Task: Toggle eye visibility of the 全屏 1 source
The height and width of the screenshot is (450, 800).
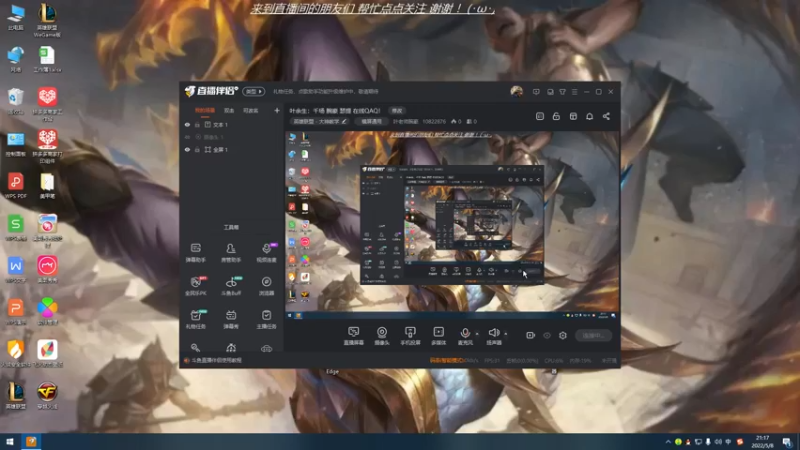Action: pyautogui.click(x=187, y=149)
